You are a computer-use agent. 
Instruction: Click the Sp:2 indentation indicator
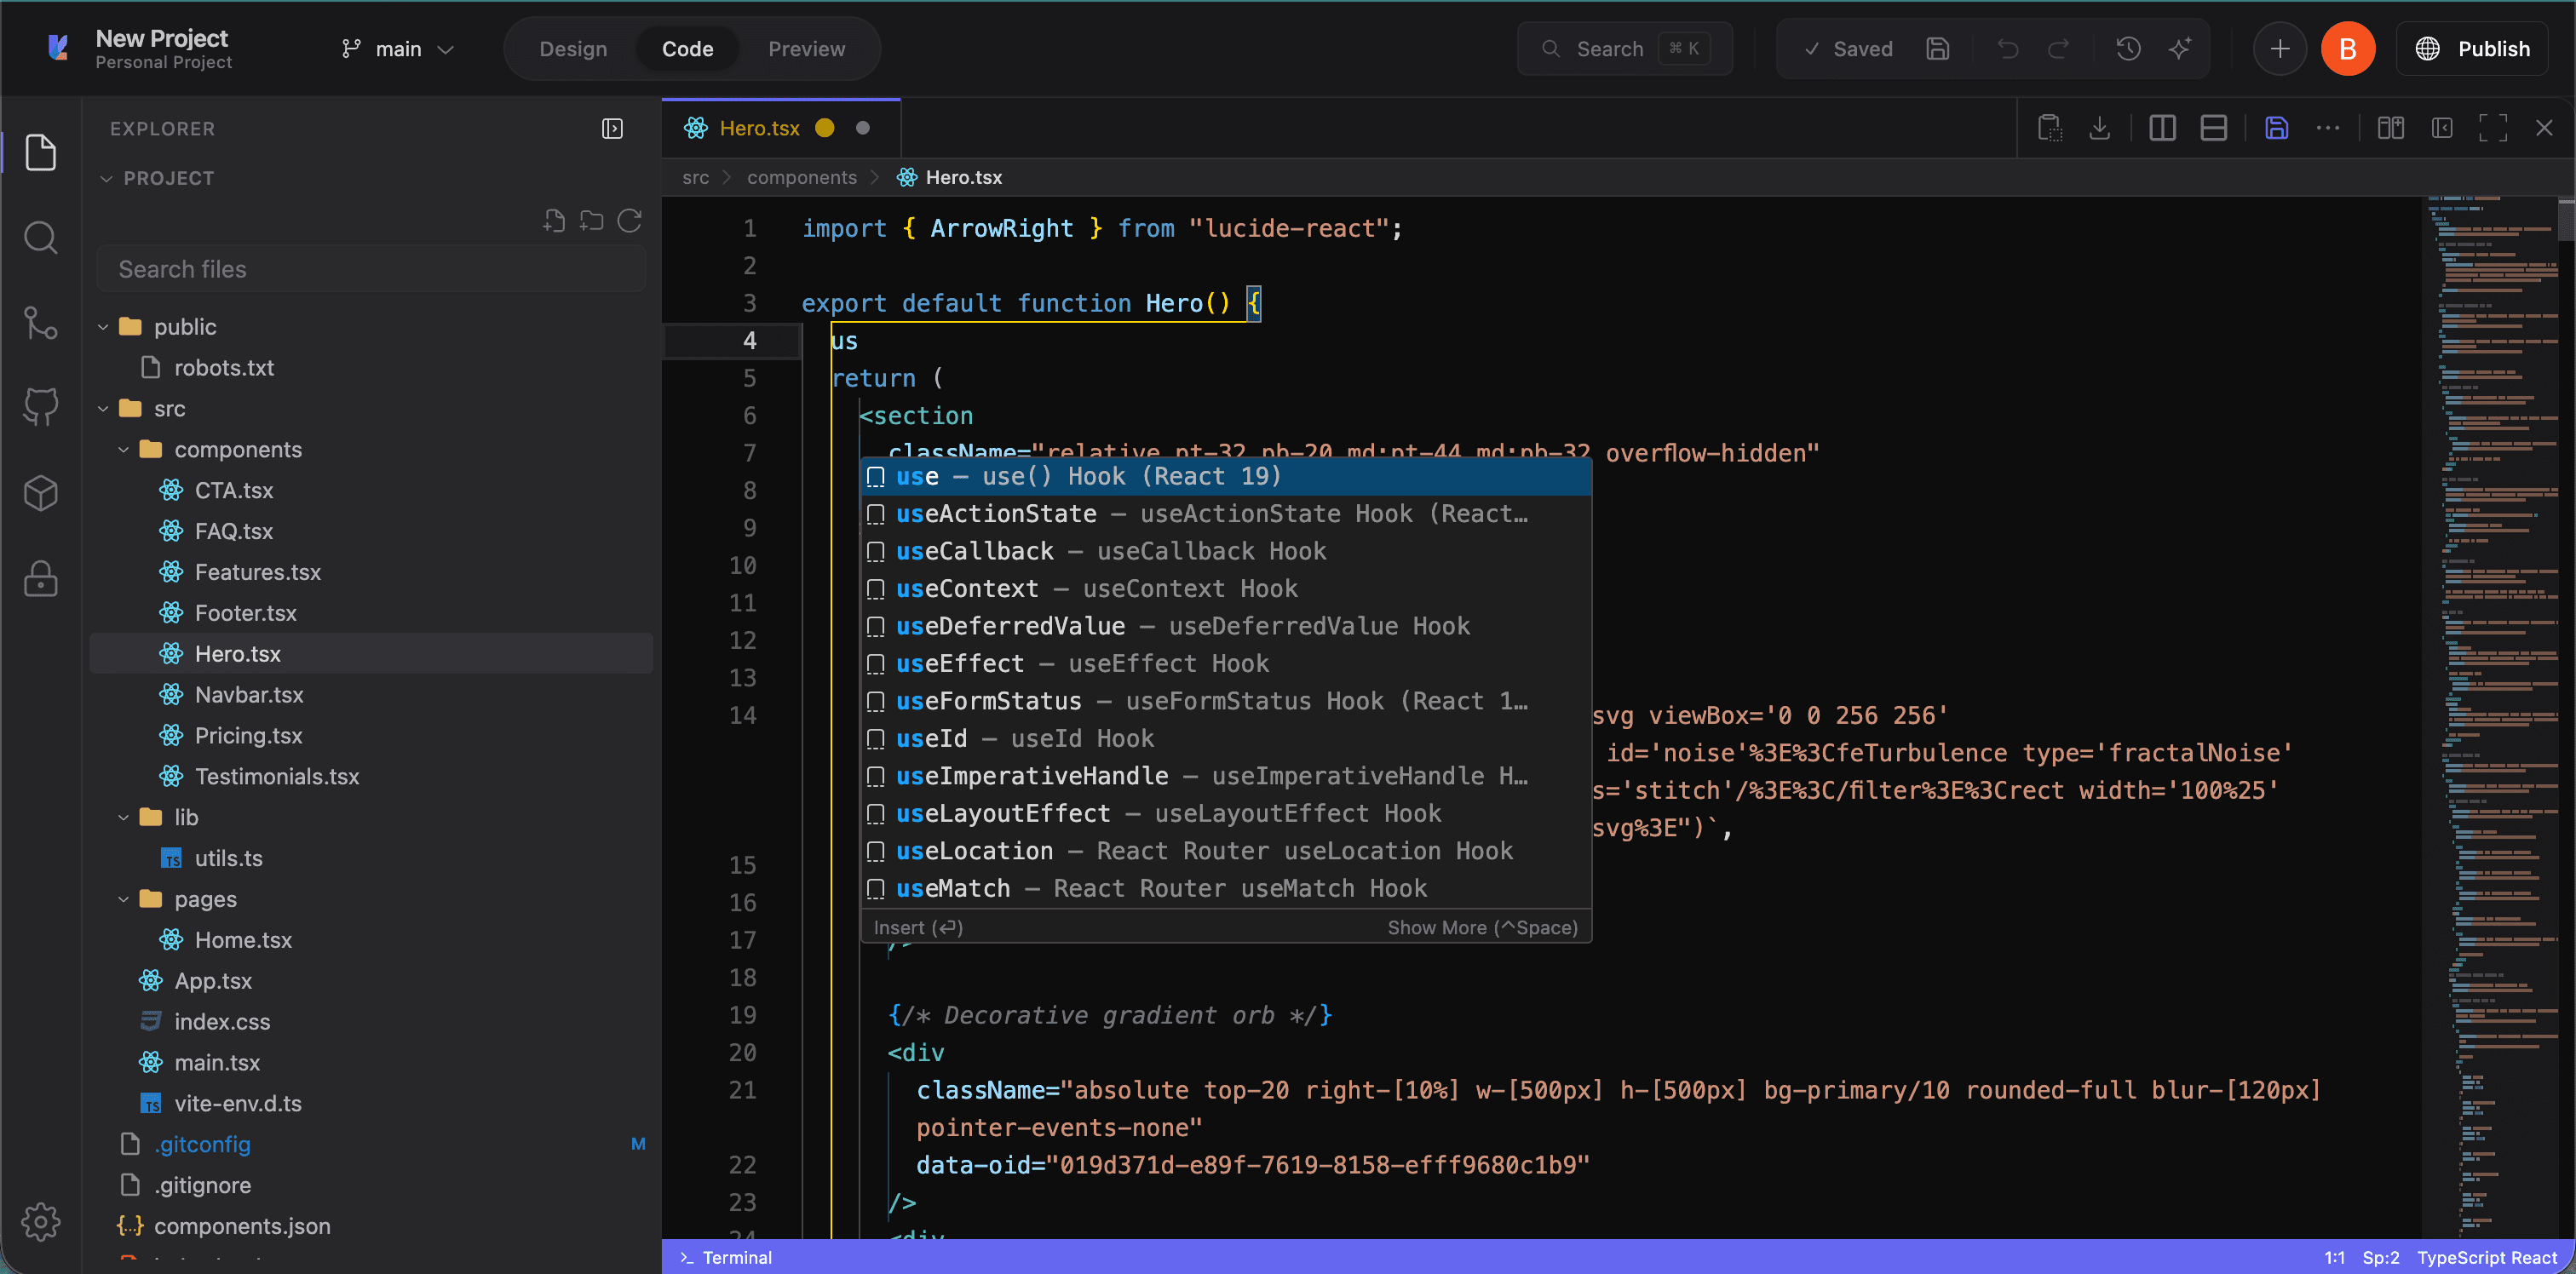tap(2380, 1257)
